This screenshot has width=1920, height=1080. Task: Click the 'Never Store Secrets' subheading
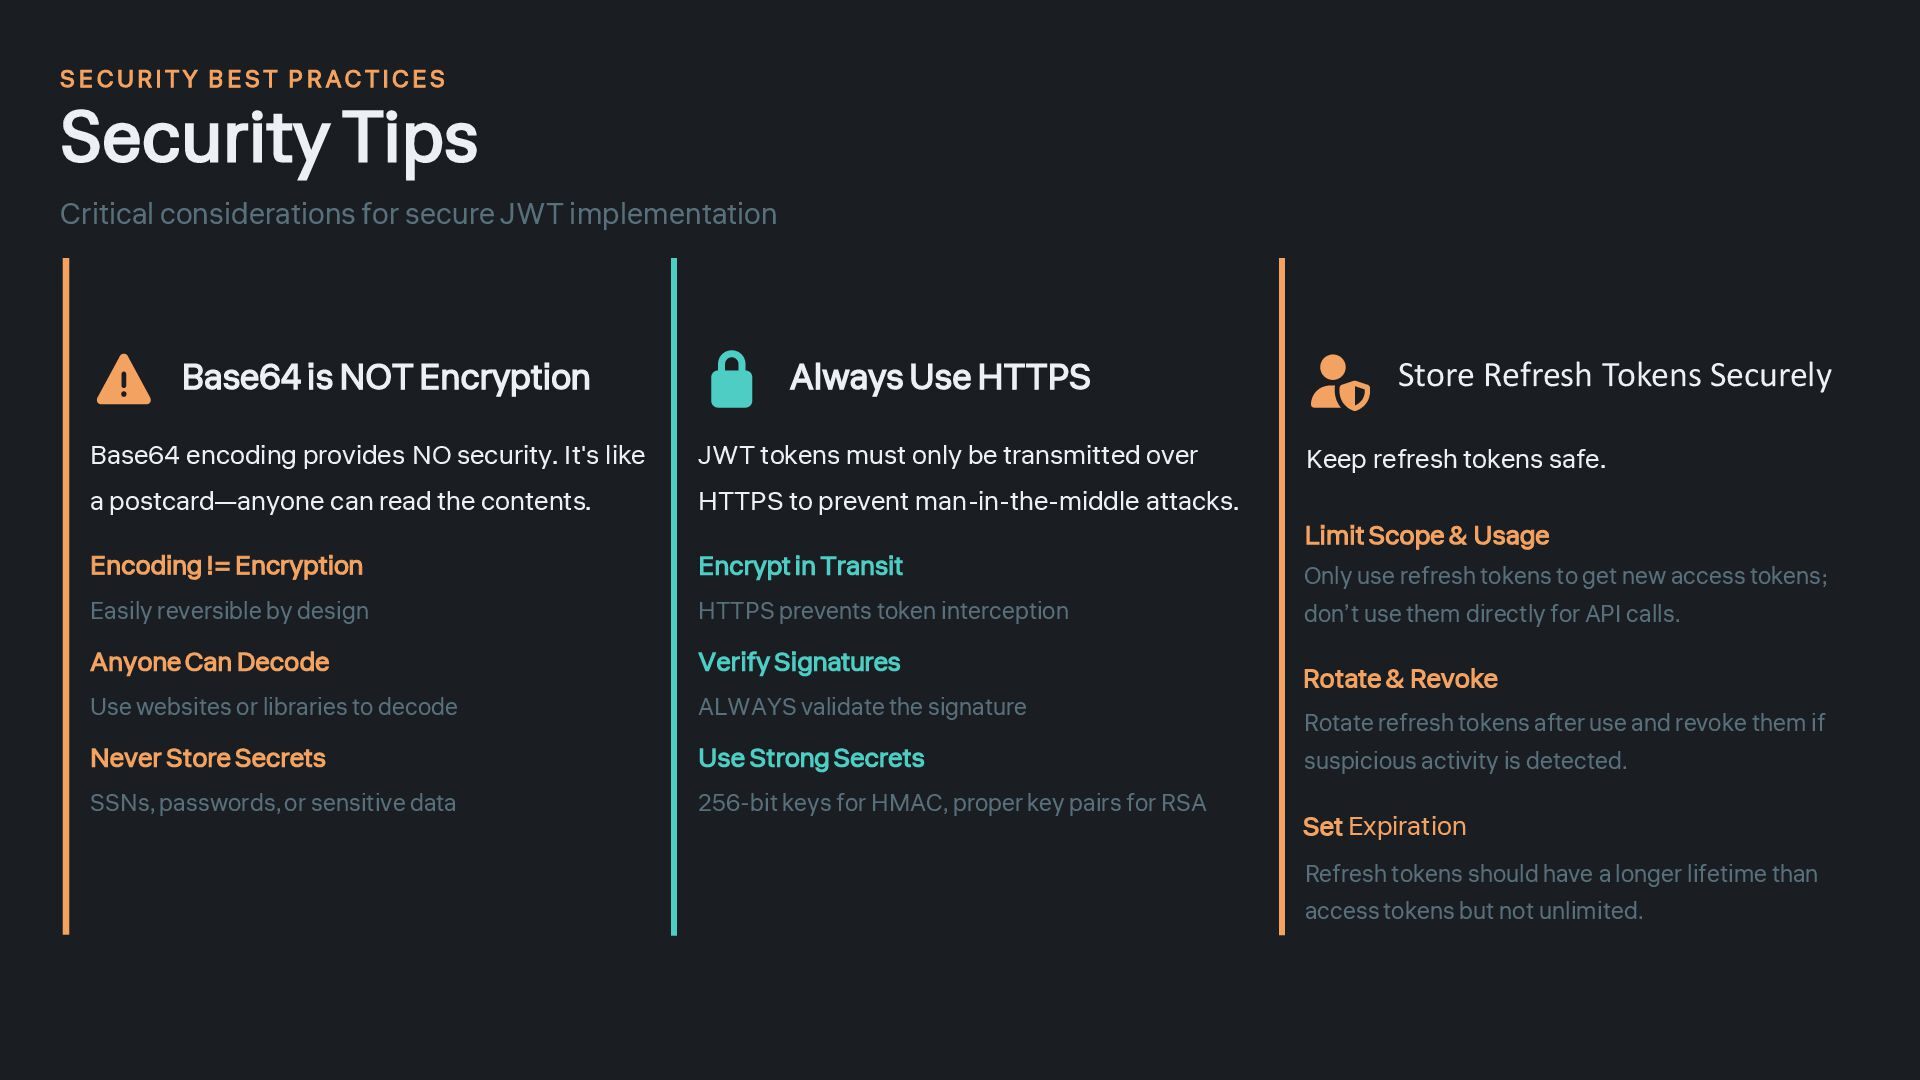[x=207, y=758]
